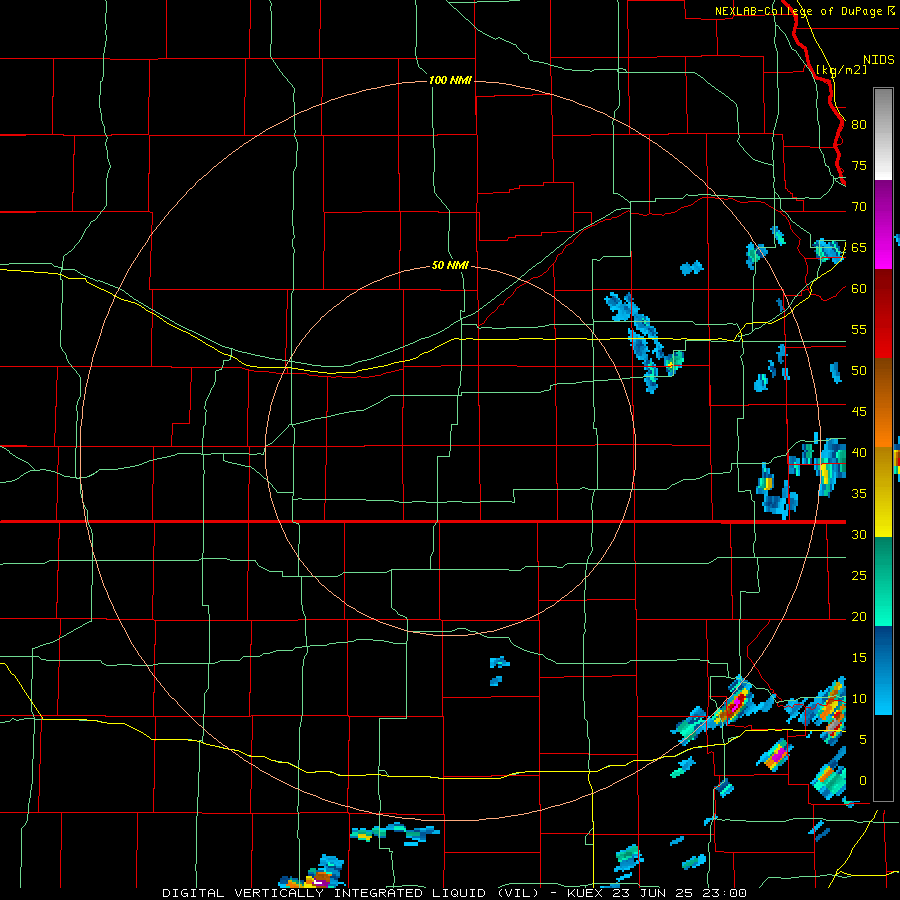Click the KUEX station ID in the caption
Image resolution: width=900 pixels, height=900 pixels.
tap(585, 893)
